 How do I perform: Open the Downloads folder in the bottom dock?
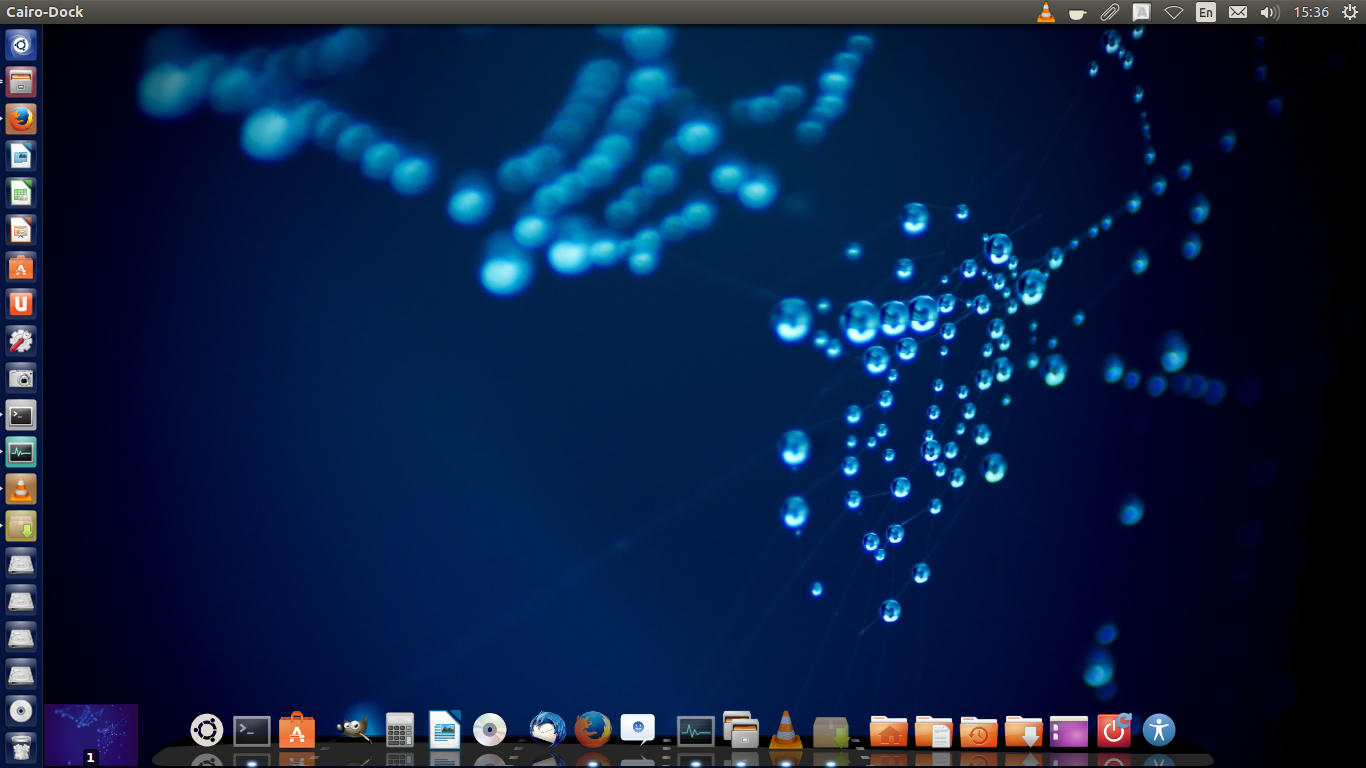click(1024, 731)
